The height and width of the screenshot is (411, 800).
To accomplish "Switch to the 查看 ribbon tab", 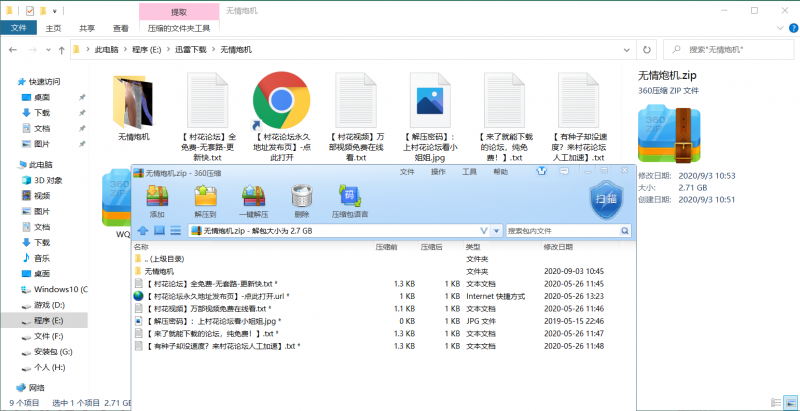I will coord(121,28).
